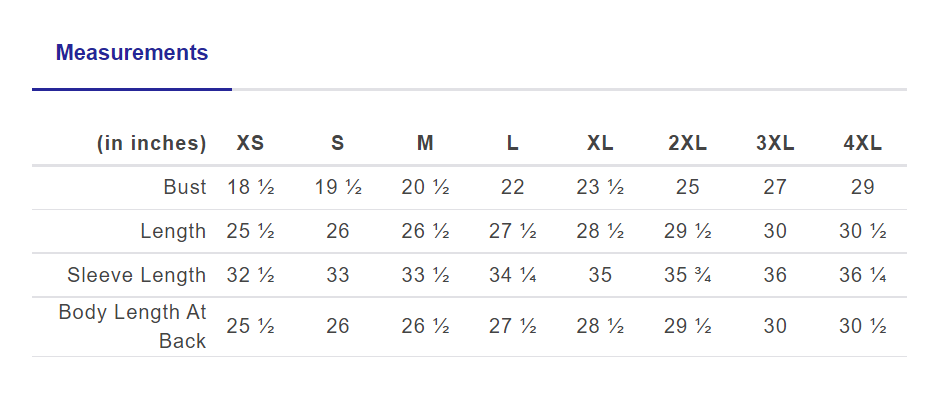Click the Bust row label
The image size is (937, 410).
point(185,187)
